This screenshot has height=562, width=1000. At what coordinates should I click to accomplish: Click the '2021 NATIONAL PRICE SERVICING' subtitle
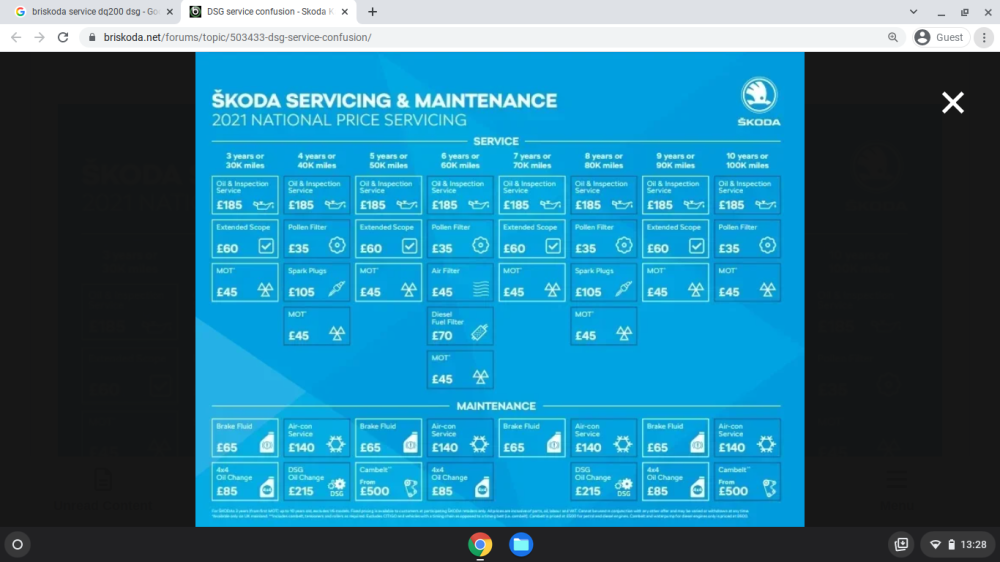339,120
